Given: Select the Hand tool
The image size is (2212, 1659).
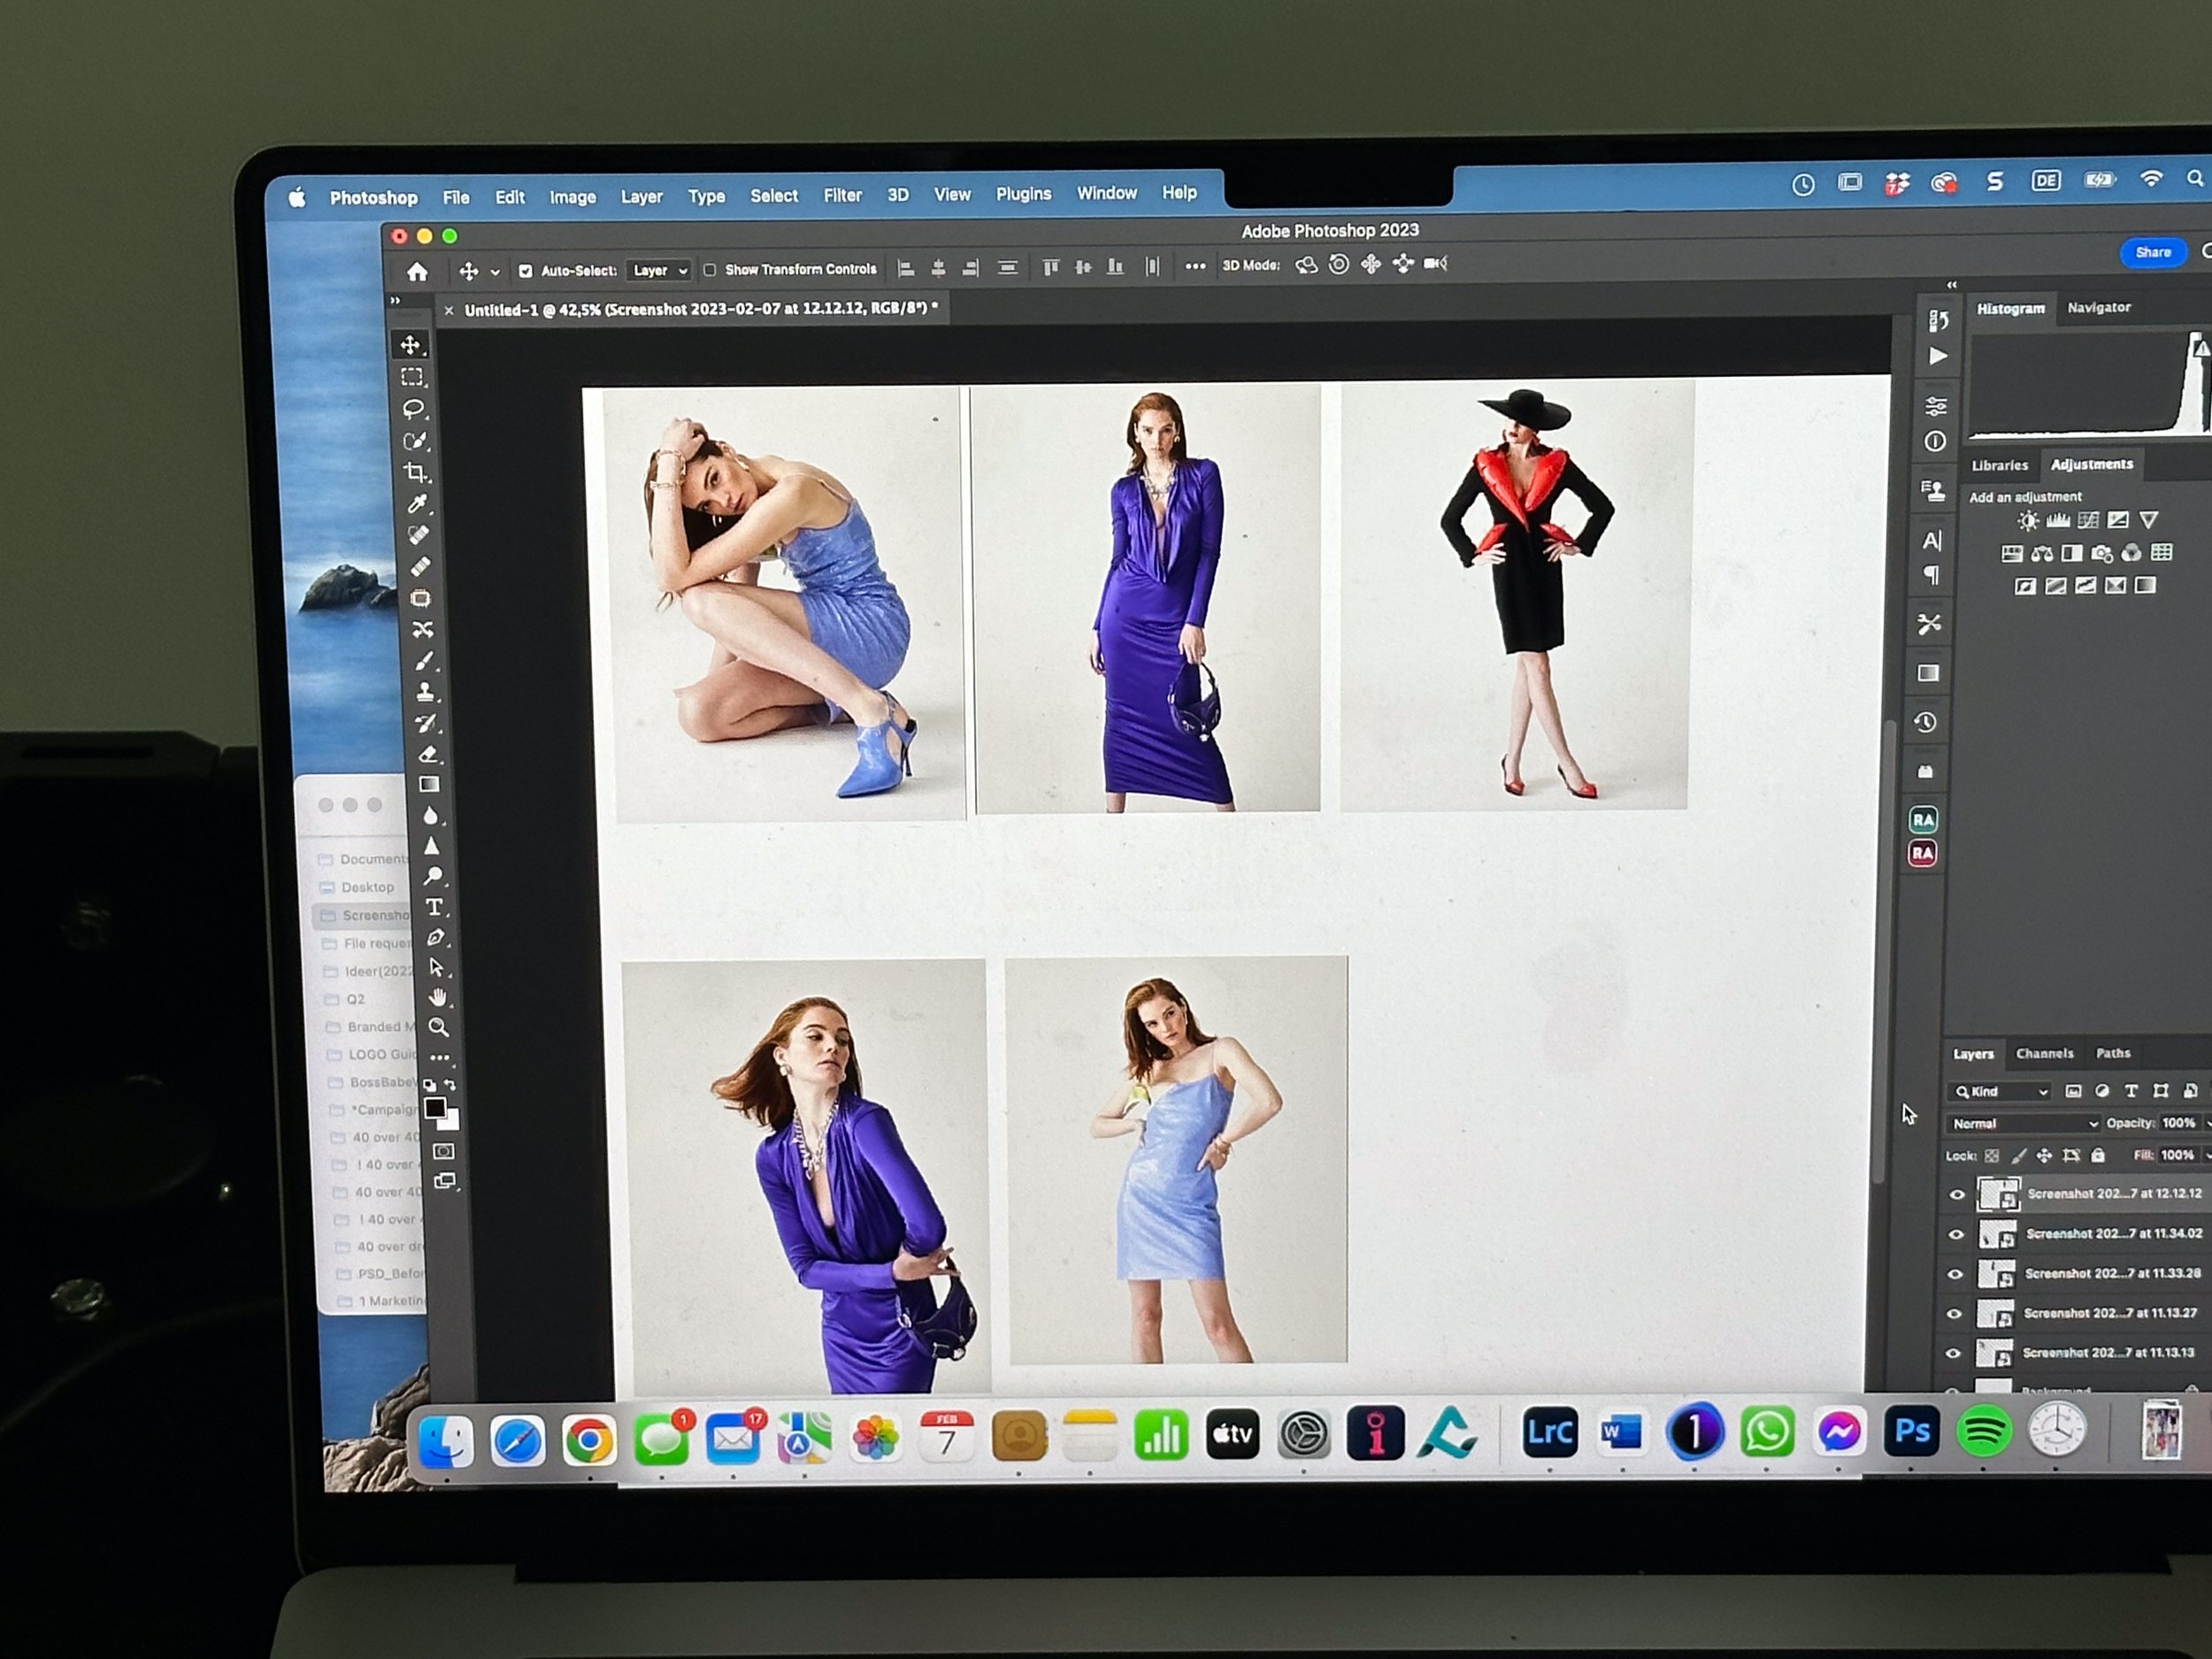Looking at the screenshot, I should 437,997.
